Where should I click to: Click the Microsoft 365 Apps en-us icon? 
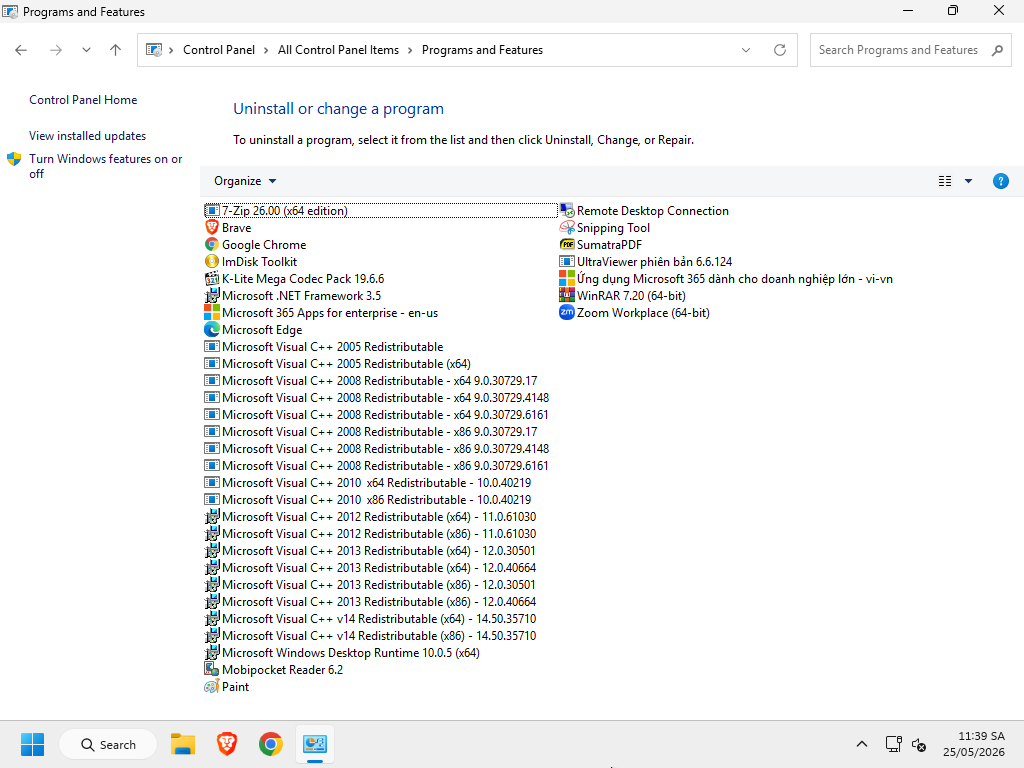point(212,312)
